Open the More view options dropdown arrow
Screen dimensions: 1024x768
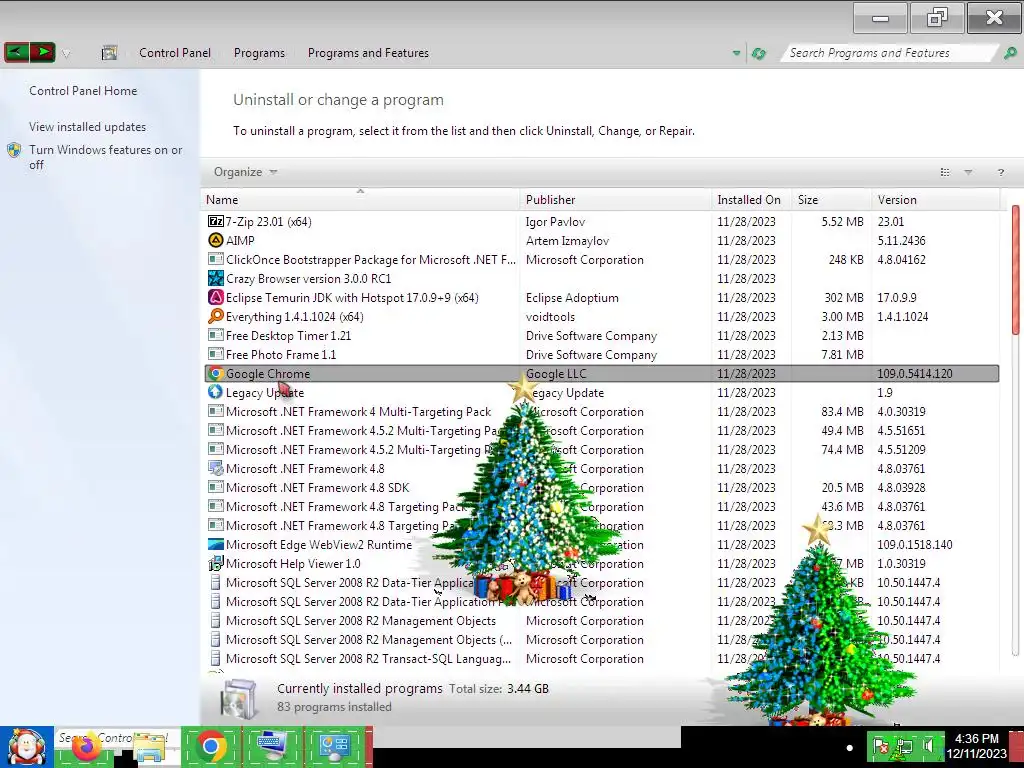tap(968, 172)
